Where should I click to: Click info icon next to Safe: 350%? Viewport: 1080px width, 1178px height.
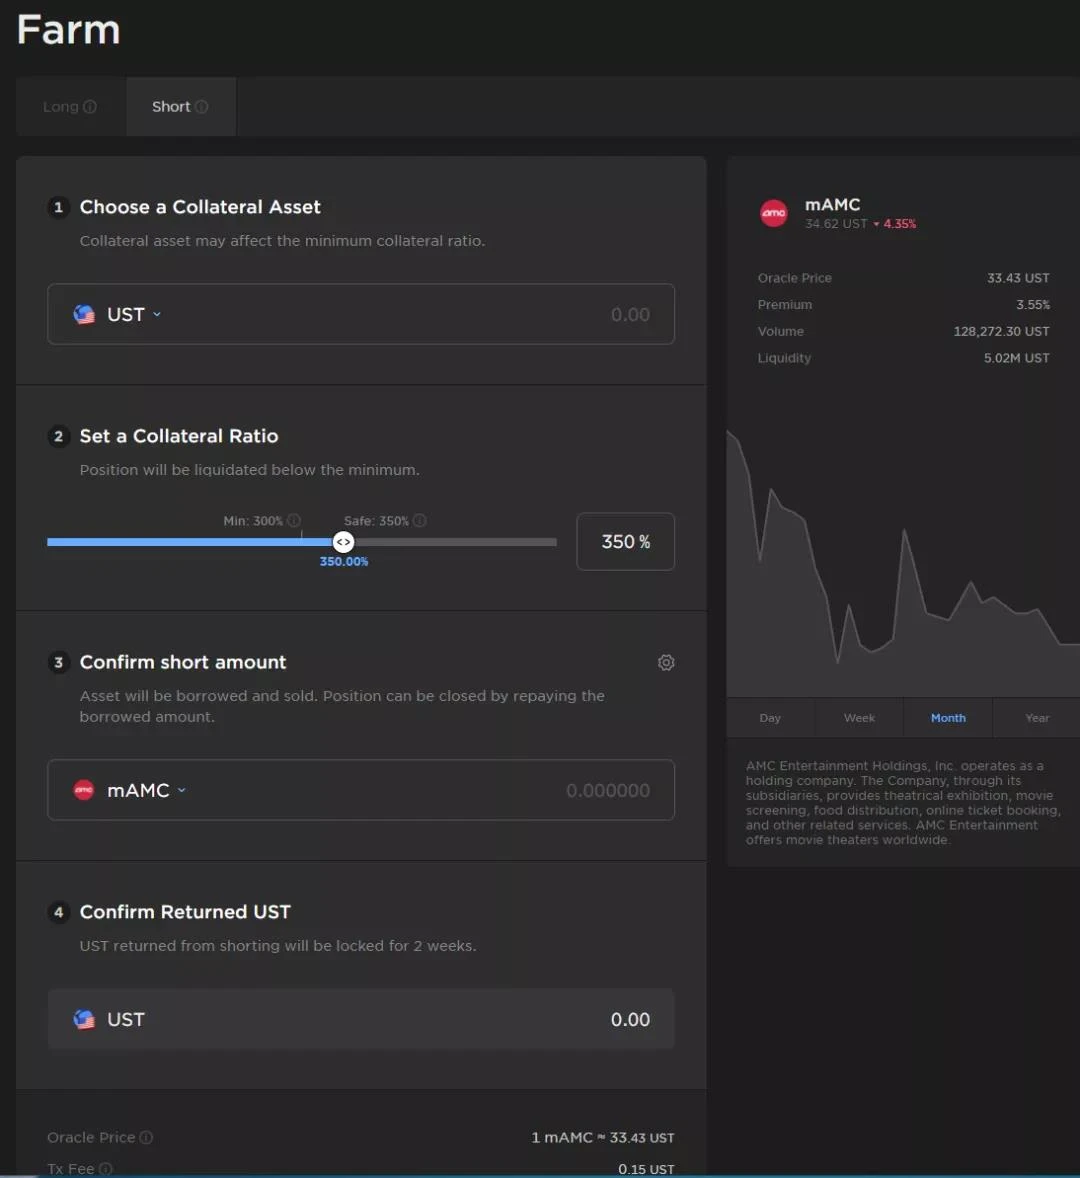tap(420, 521)
